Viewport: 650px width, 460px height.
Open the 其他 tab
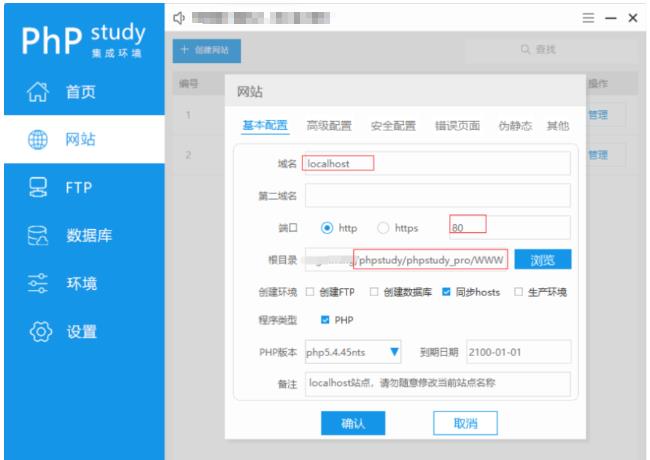click(x=558, y=125)
